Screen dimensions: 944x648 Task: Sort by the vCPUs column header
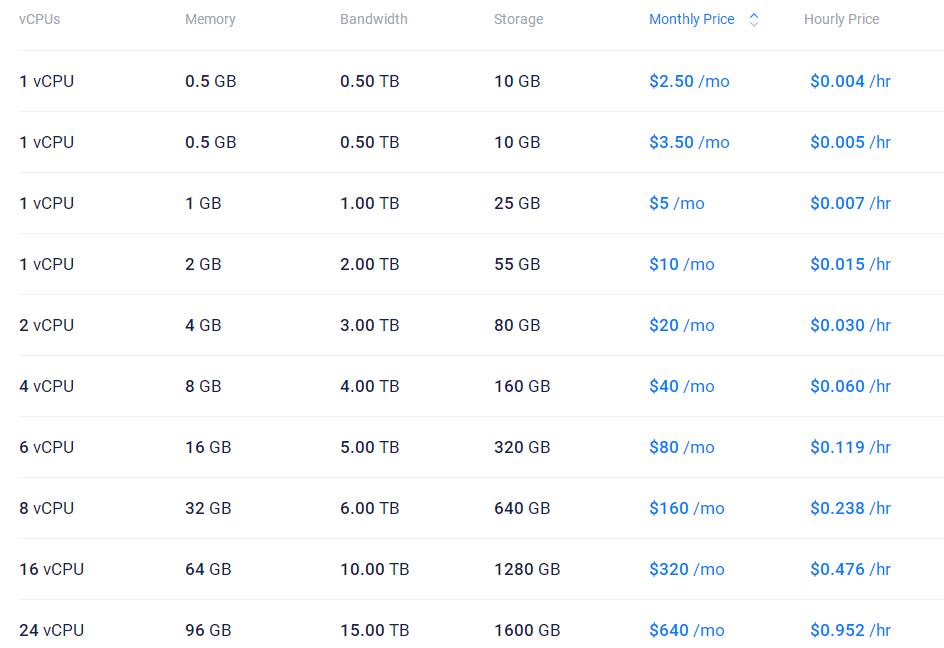pyautogui.click(x=40, y=20)
